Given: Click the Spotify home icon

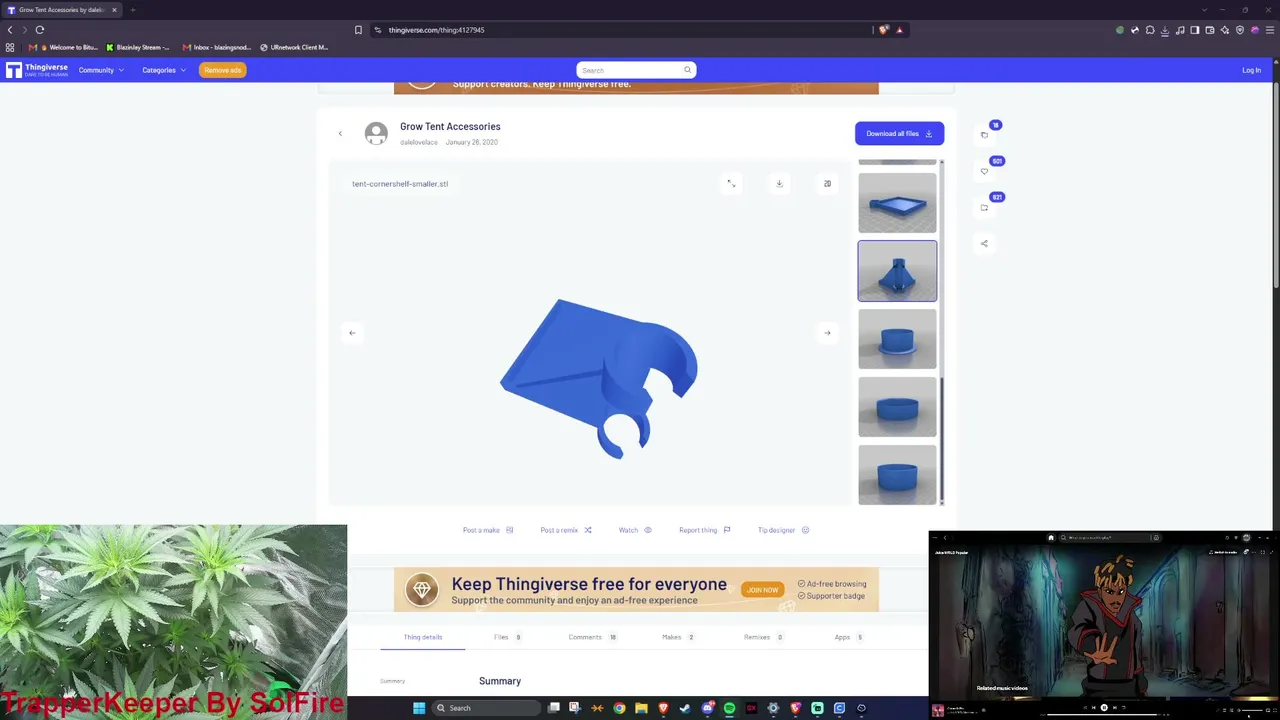Looking at the screenshot, I should pyautogui.click(x=1051, y=537).
